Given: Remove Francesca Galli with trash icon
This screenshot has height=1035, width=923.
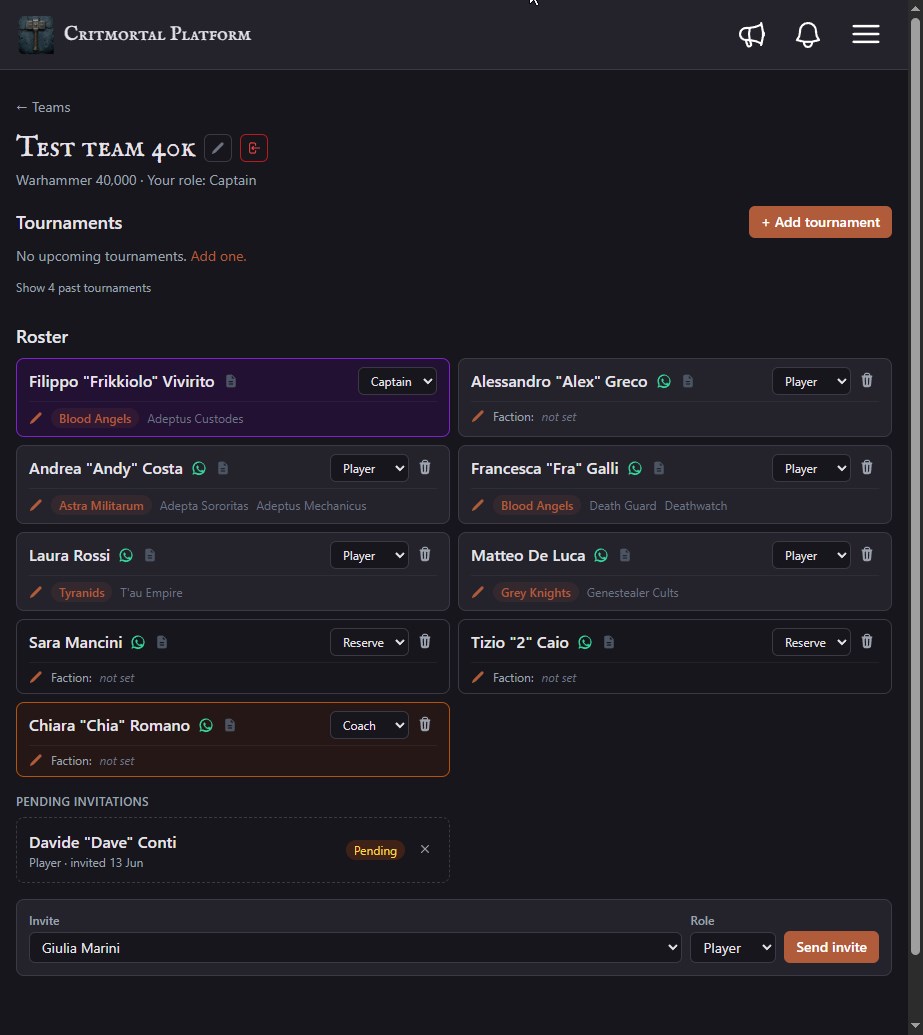Looking at the screenshot, I should click(x=867, y=467).
